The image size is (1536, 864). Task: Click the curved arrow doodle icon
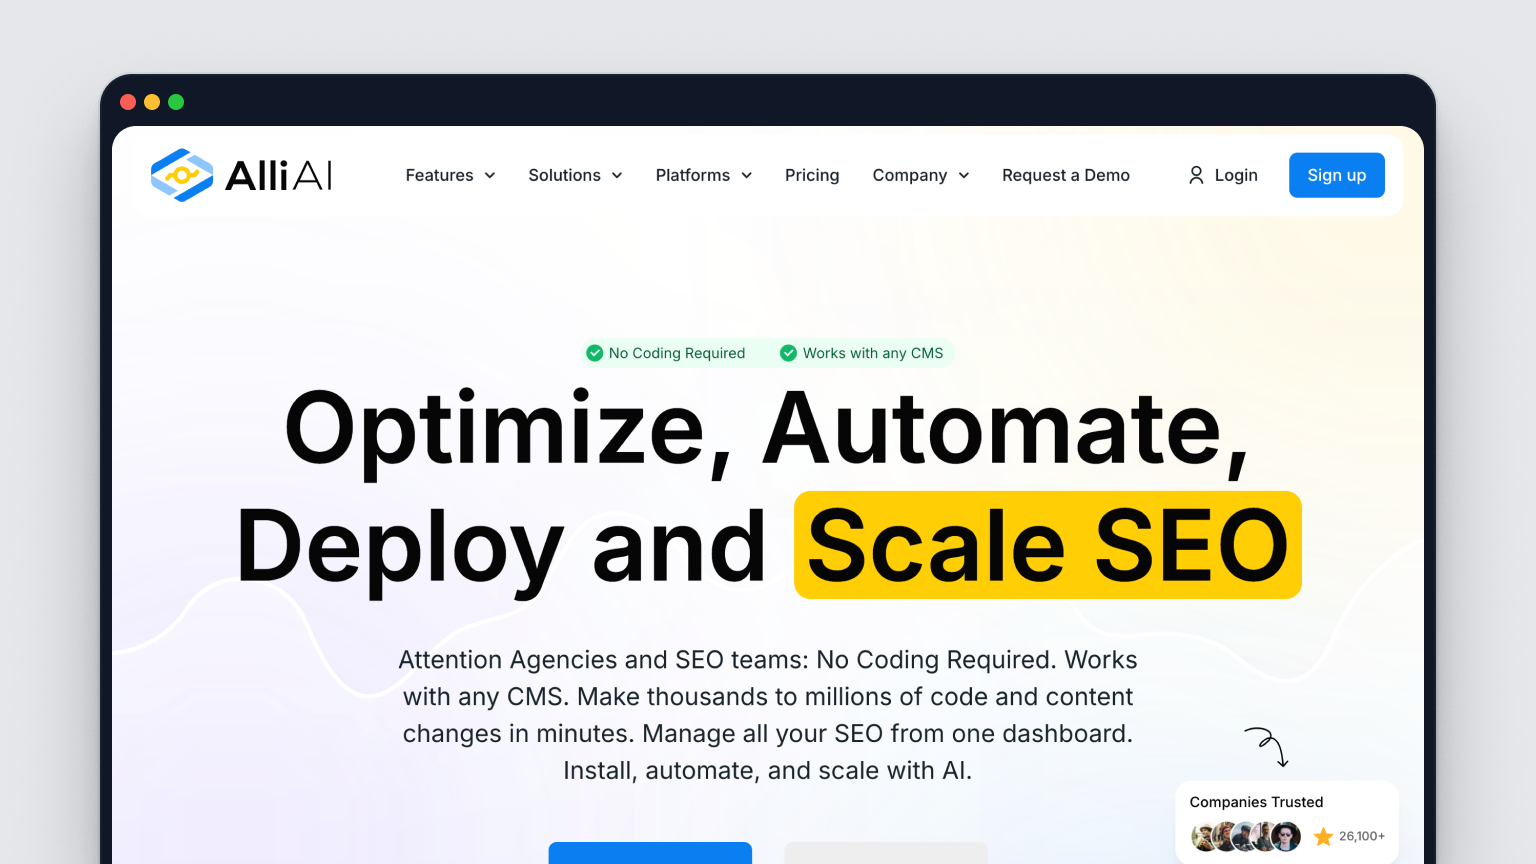click(1267, 746)
